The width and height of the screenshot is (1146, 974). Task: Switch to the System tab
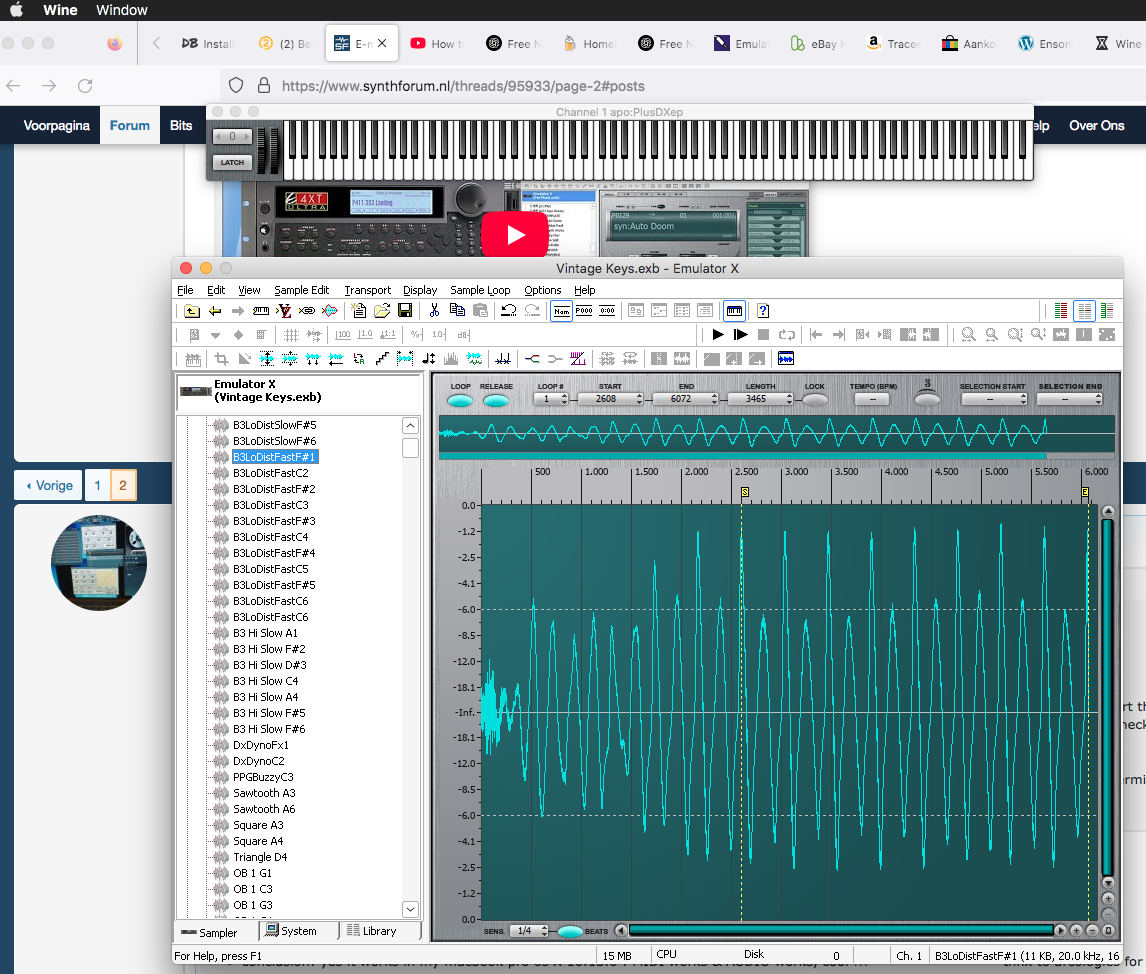[291, 931]
